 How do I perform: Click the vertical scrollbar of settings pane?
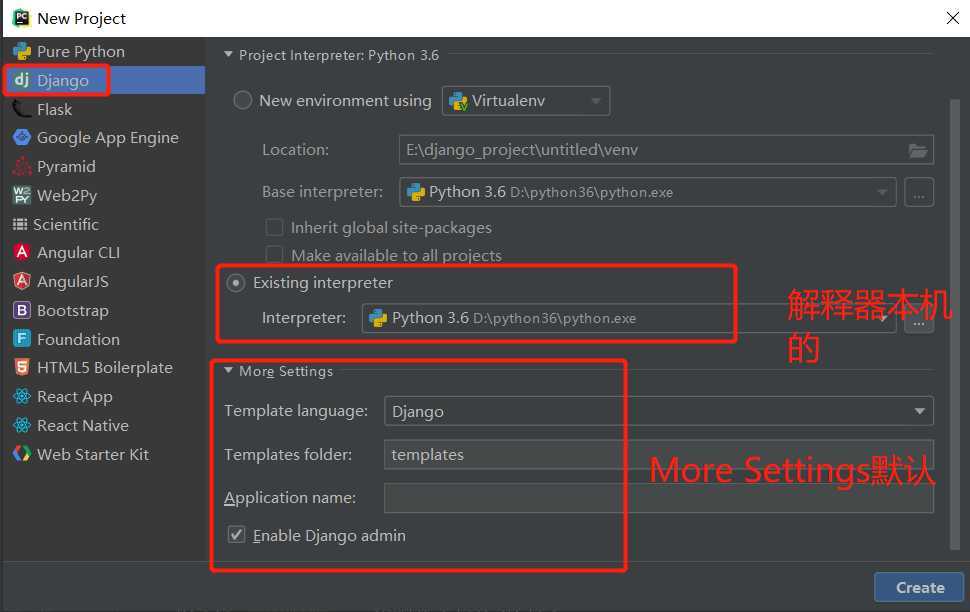955,324
